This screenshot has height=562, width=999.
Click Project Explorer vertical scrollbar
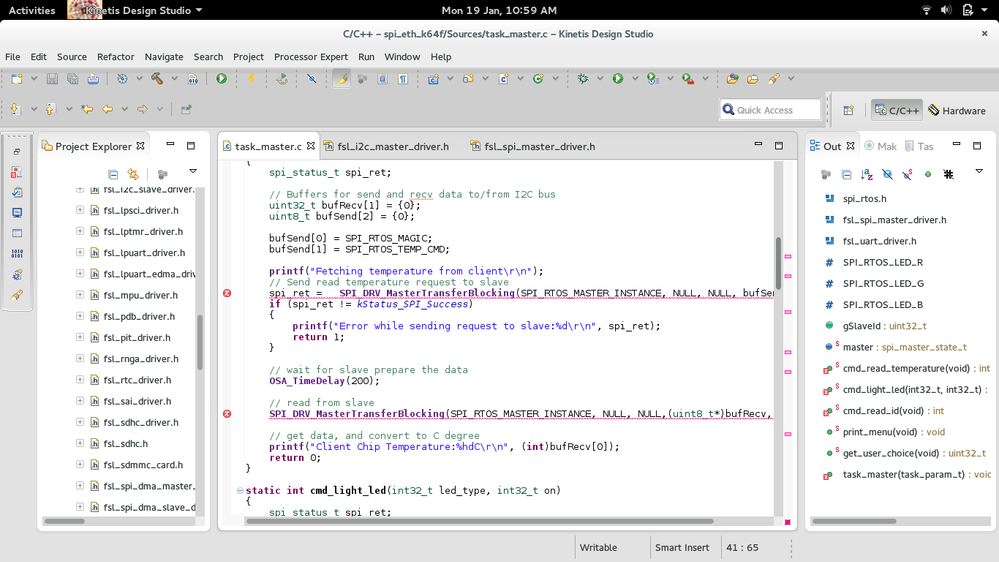(x=199, y=343)
